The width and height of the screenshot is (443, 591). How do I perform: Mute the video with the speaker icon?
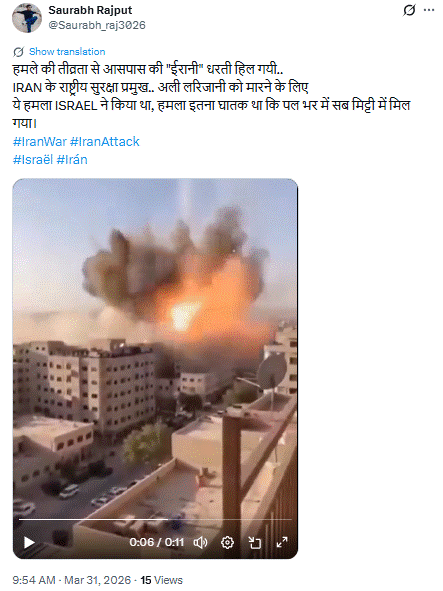coord(200,542)
